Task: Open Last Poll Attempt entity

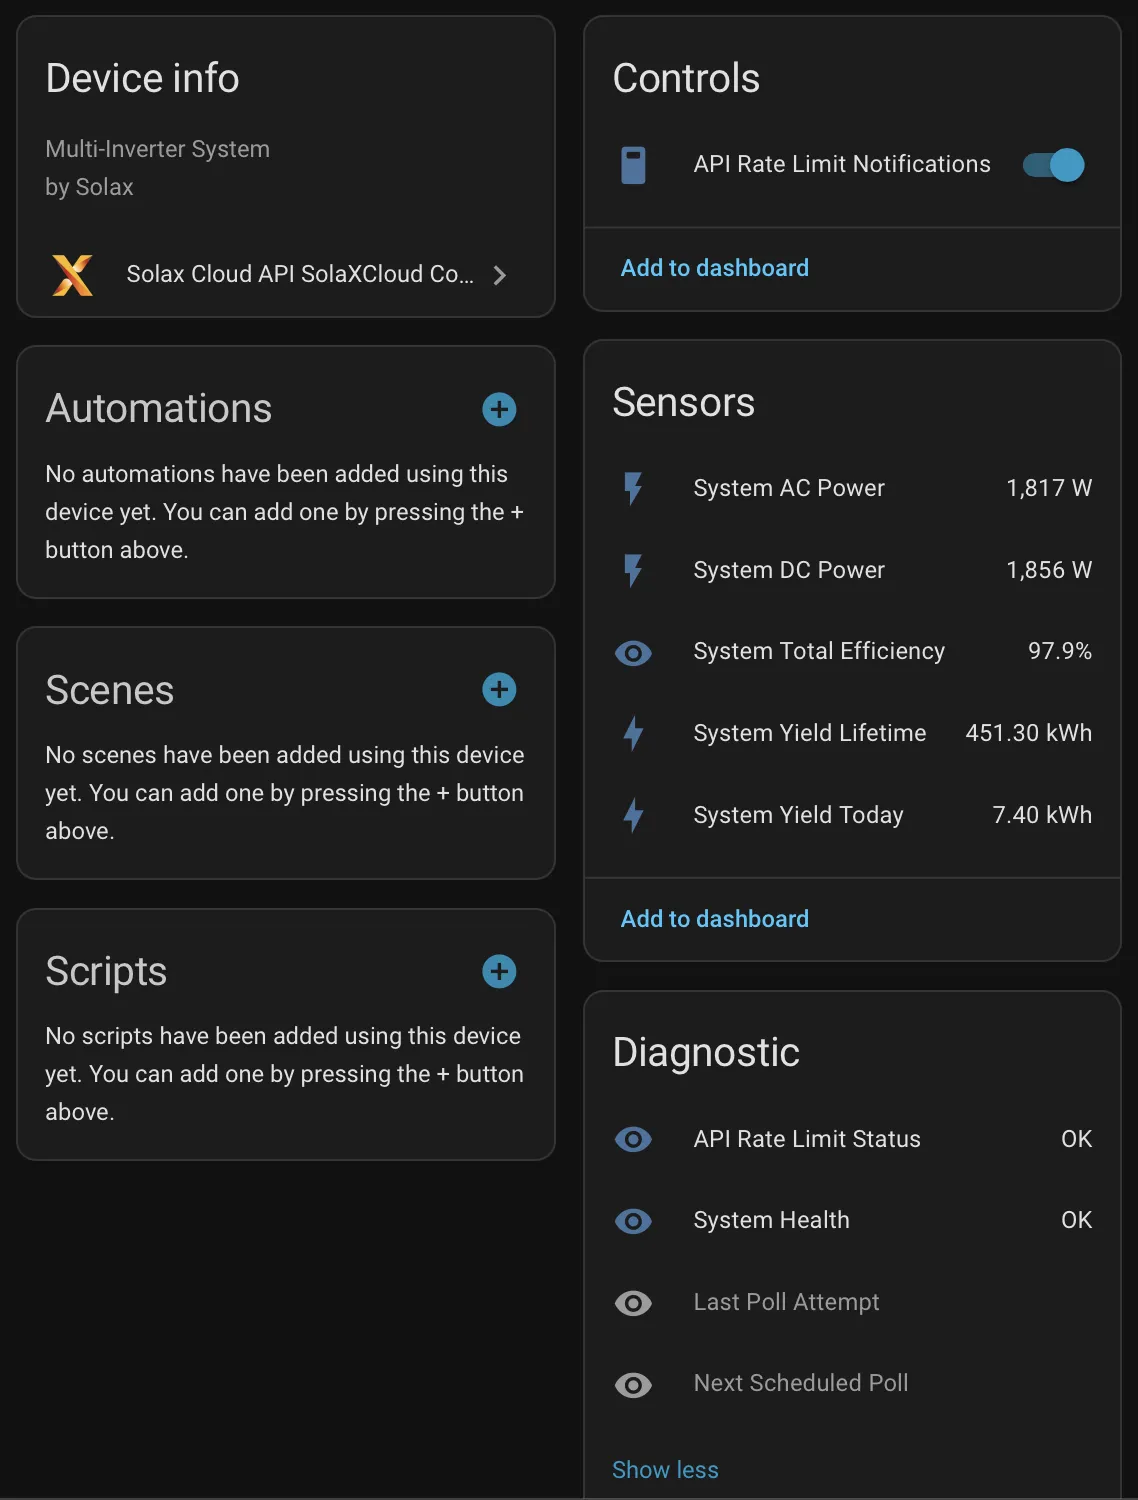Action: point(852,1303)
